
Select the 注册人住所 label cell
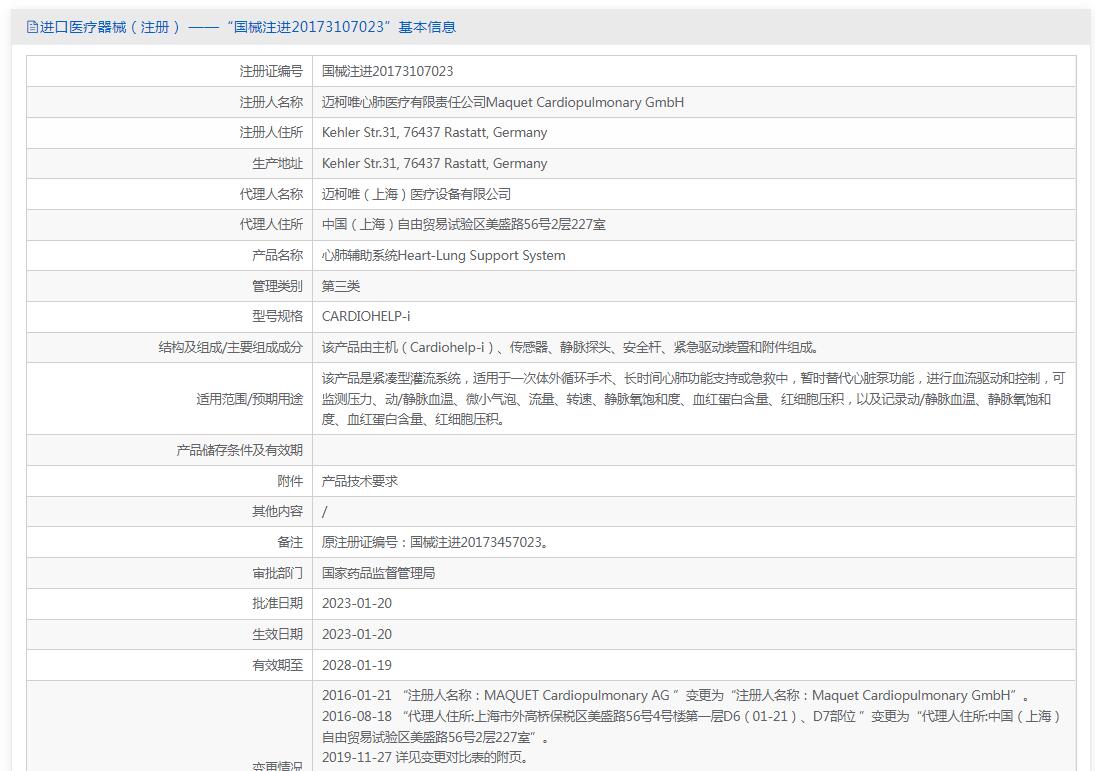(x=170, y=133)
